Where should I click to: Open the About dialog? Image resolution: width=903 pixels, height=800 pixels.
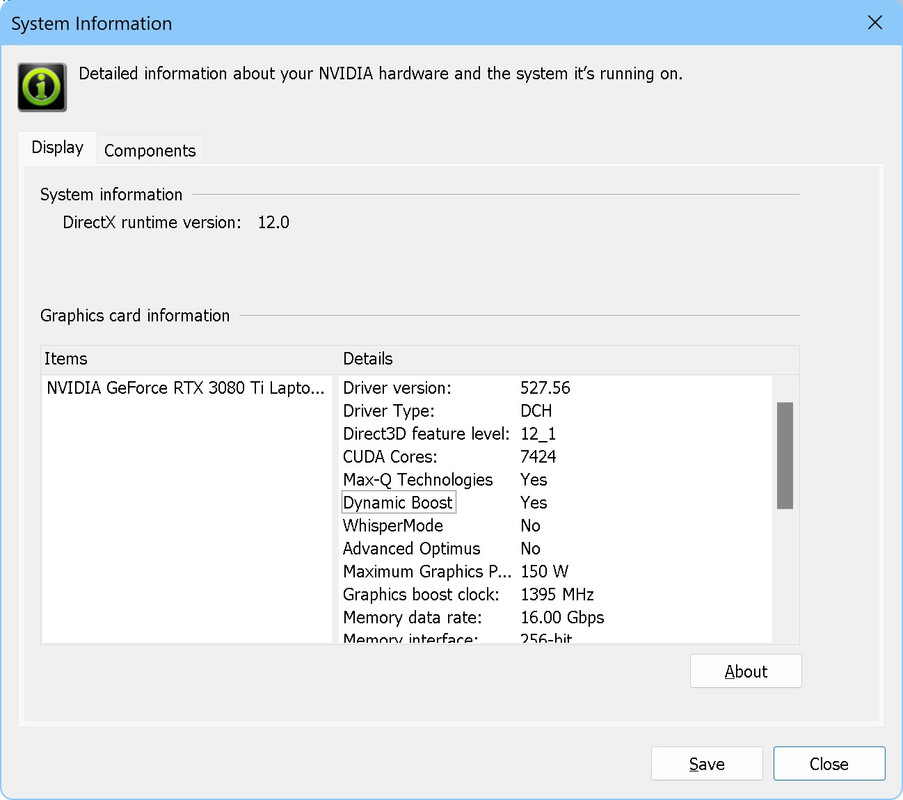point(746,671)
